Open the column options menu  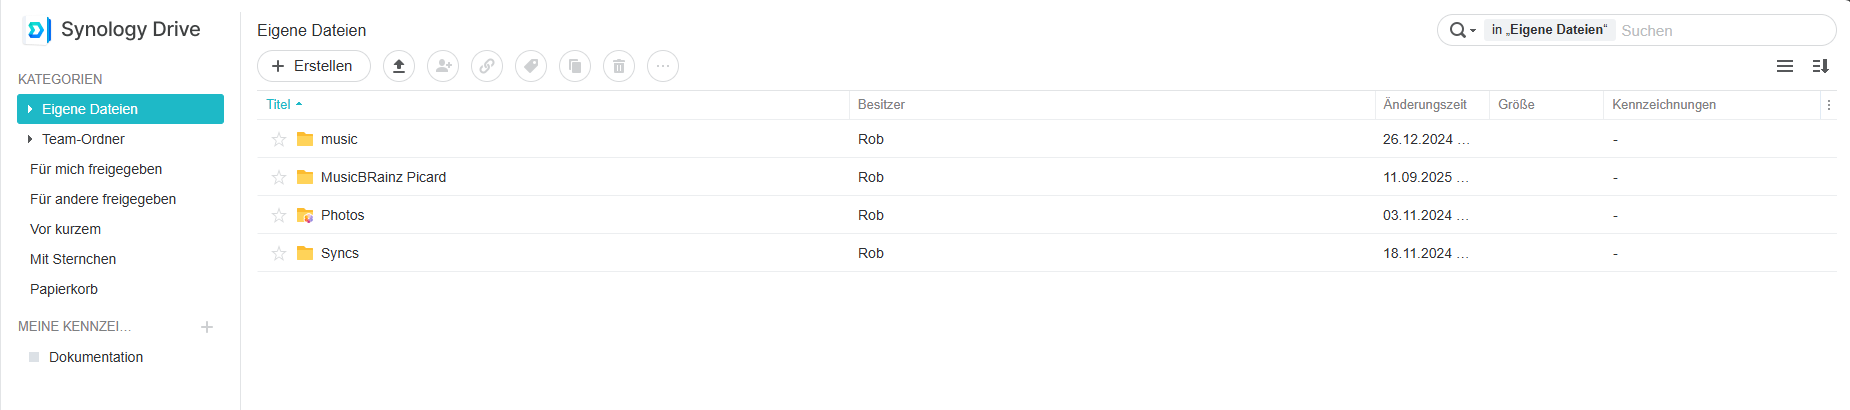pyautogui.click(x=1829, y=105)
